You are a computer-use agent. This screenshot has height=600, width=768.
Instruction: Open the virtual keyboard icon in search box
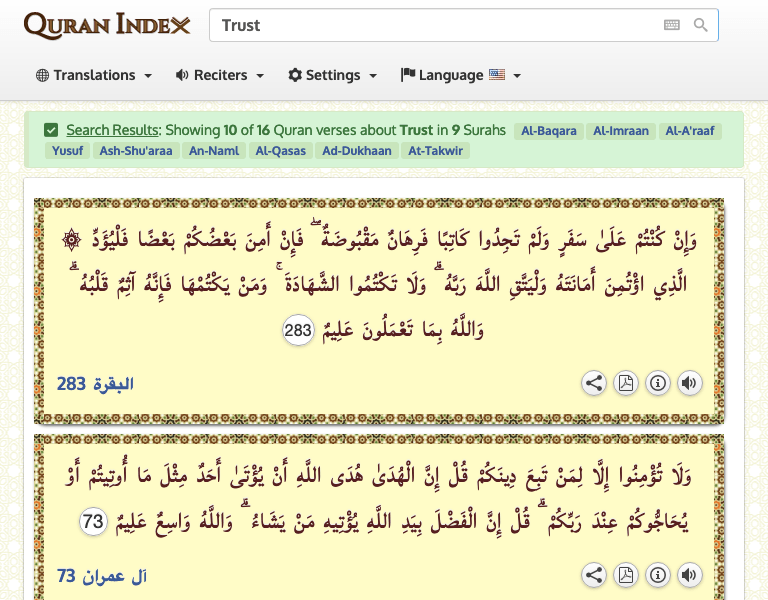(672, 25)
